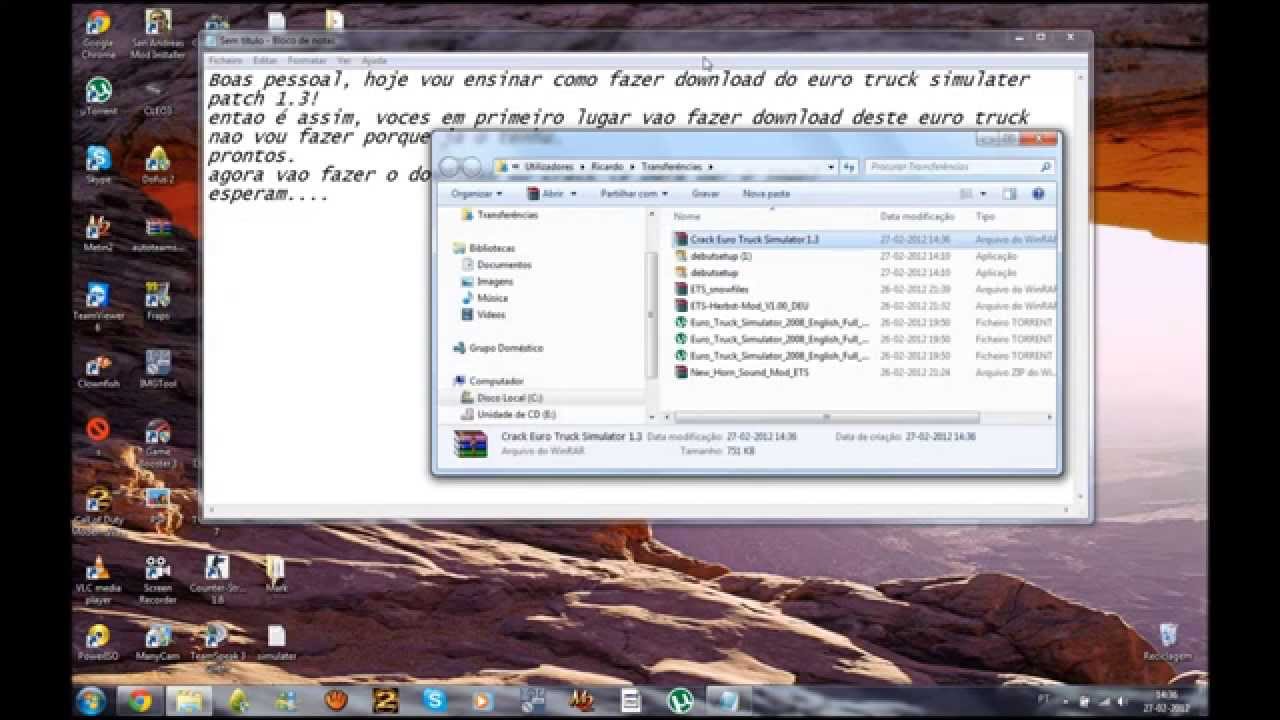Screen dimensions: 1280x720
Task: Select the Counter-Strike 1.6 desktop icon
Action: coord(216,579)
